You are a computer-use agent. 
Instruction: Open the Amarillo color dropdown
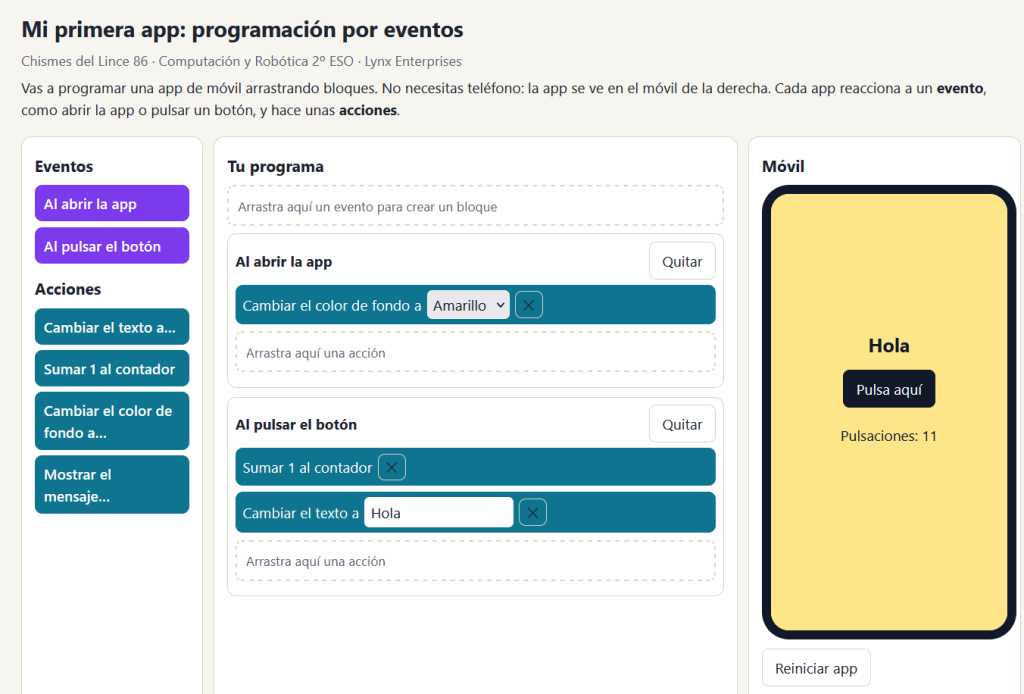468,305
